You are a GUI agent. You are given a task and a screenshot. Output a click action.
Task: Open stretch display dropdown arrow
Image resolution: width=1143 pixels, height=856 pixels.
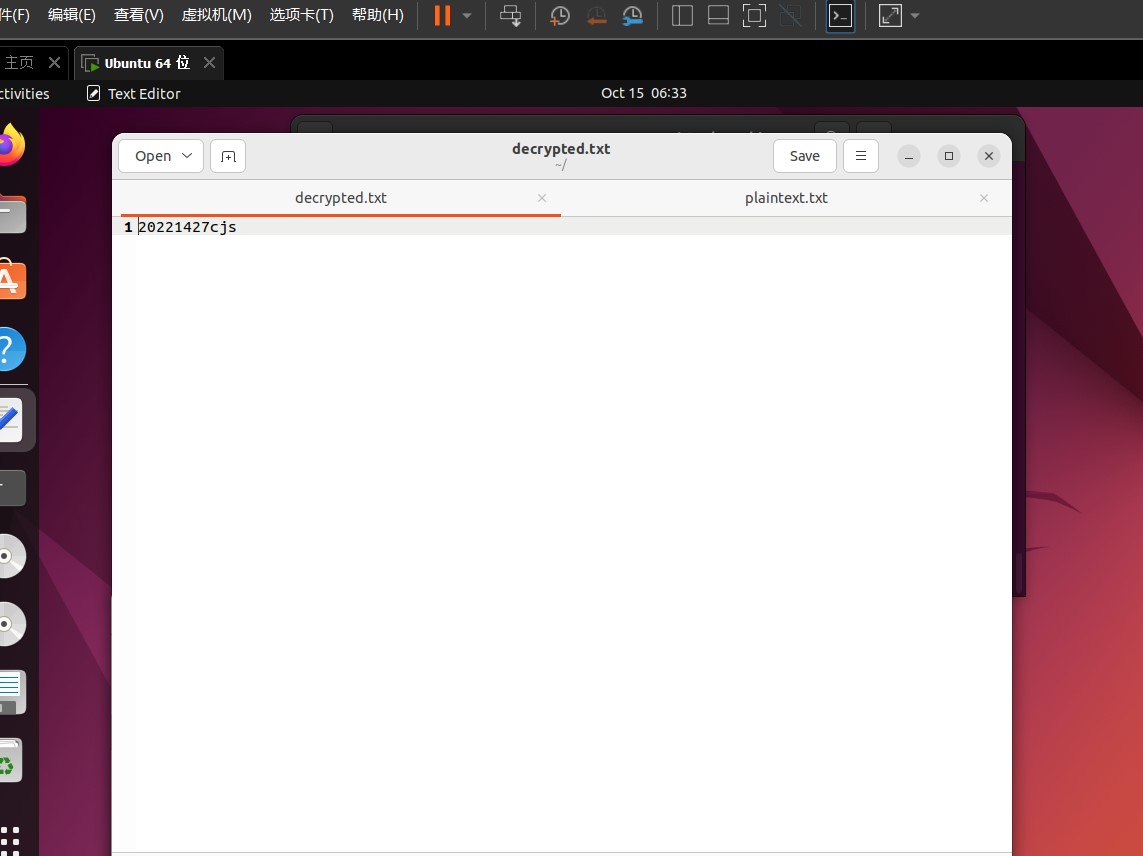(x=915, y=15)
